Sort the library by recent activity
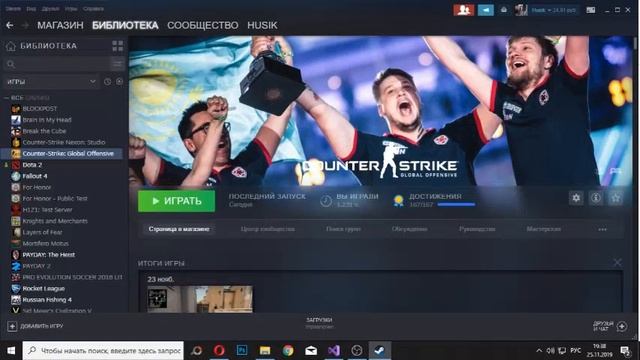 click(x=107, y=82)
